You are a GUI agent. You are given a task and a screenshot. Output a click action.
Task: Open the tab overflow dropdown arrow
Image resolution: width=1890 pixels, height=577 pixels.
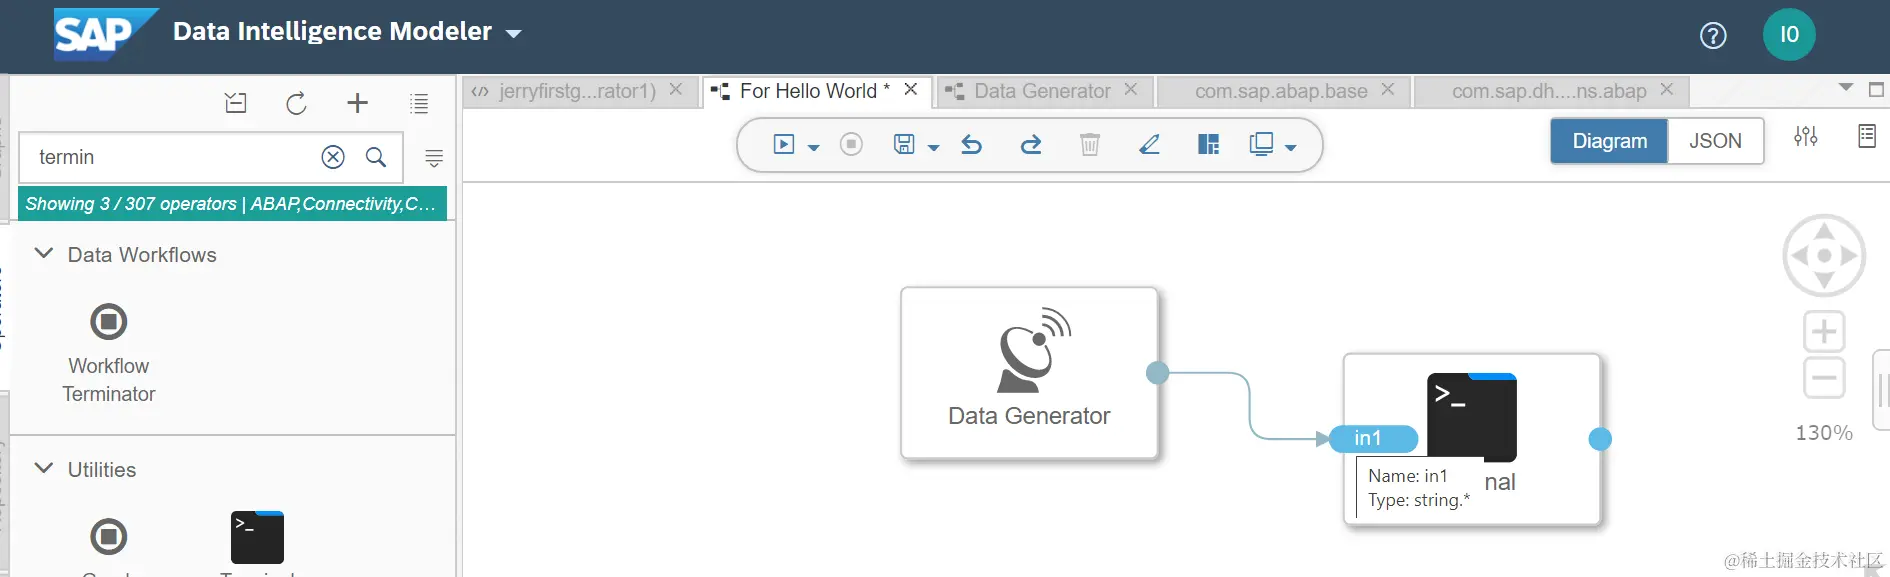(1846, 88)
